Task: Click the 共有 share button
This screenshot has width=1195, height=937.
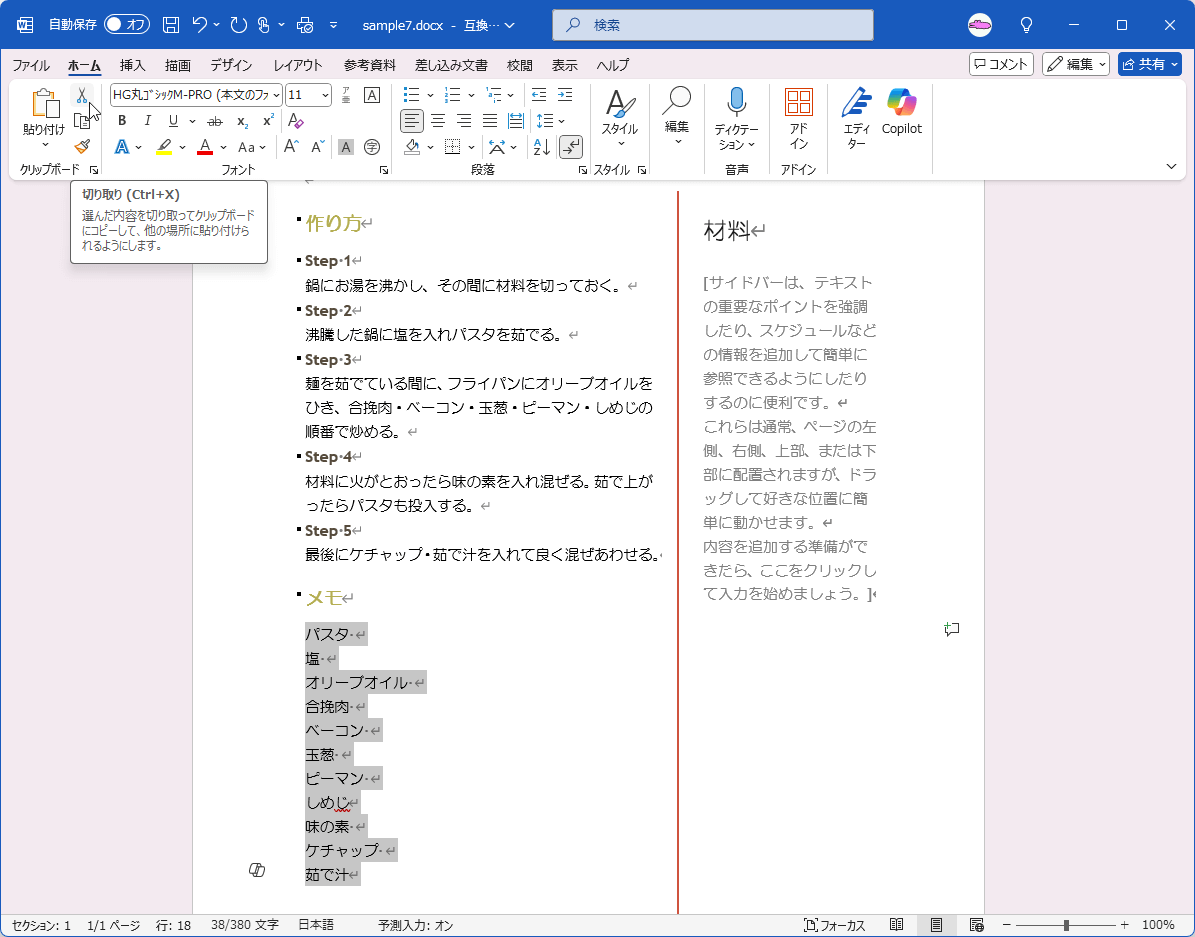Action: click(x=1149, y=64)
